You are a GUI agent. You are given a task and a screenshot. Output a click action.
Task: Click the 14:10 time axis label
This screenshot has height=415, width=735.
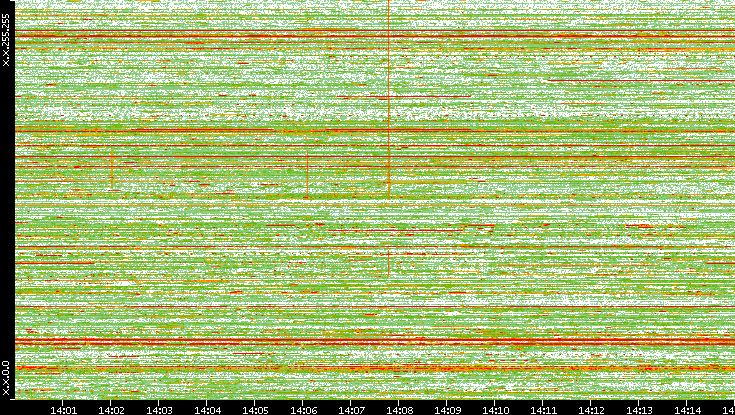point(495,410)
